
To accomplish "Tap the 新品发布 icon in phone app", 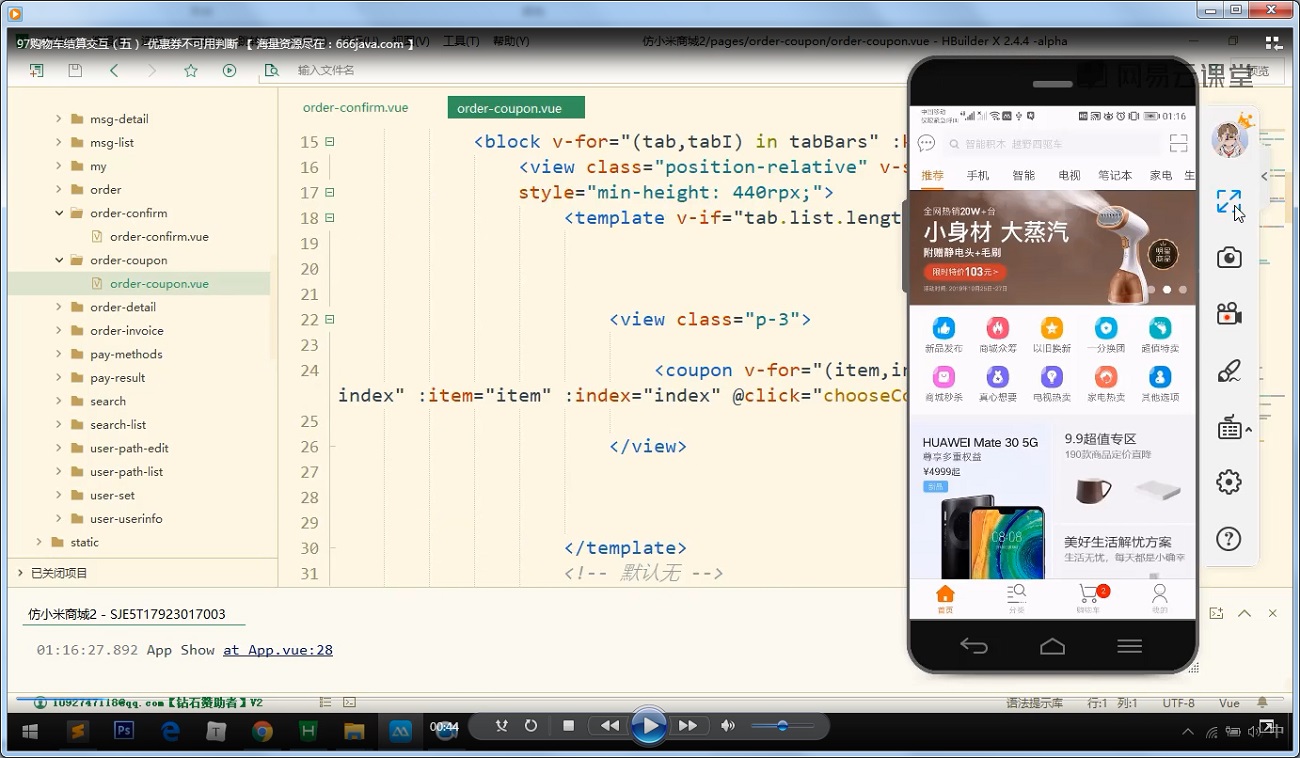I will click(x=943, y=336).
